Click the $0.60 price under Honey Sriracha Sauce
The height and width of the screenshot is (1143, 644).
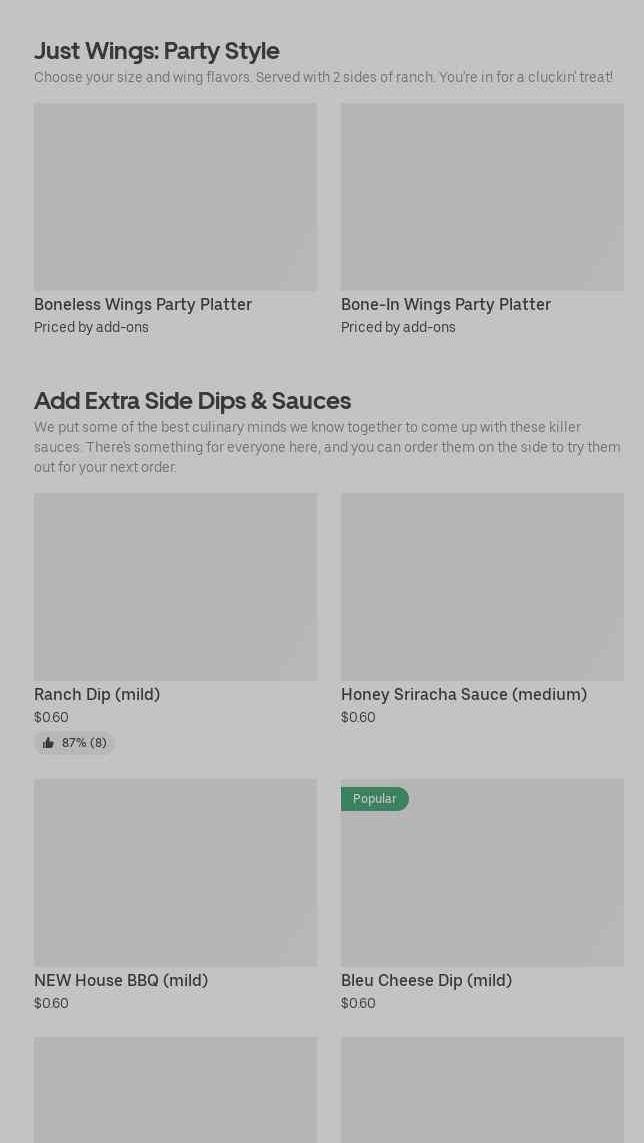[358, 717]
